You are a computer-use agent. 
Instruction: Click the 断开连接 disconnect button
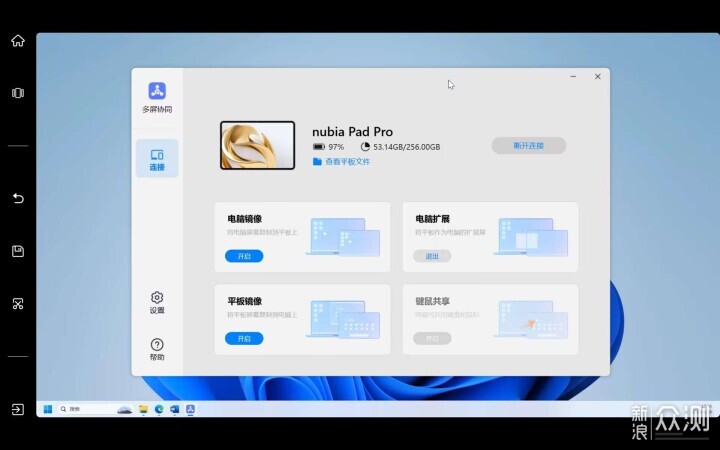coord(529,146)
